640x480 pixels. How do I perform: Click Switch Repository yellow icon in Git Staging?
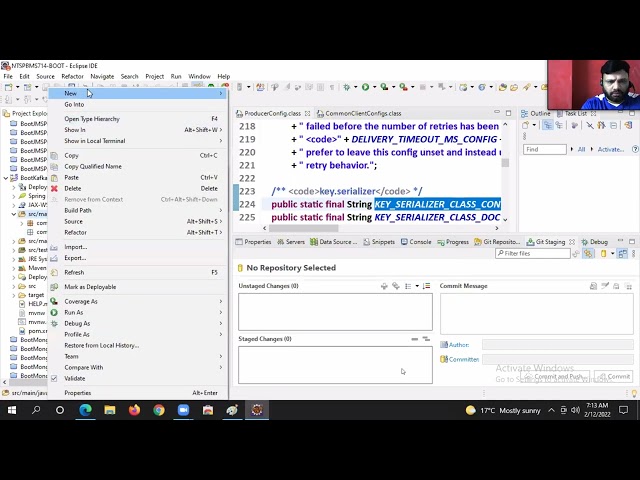tap(604, 253)
